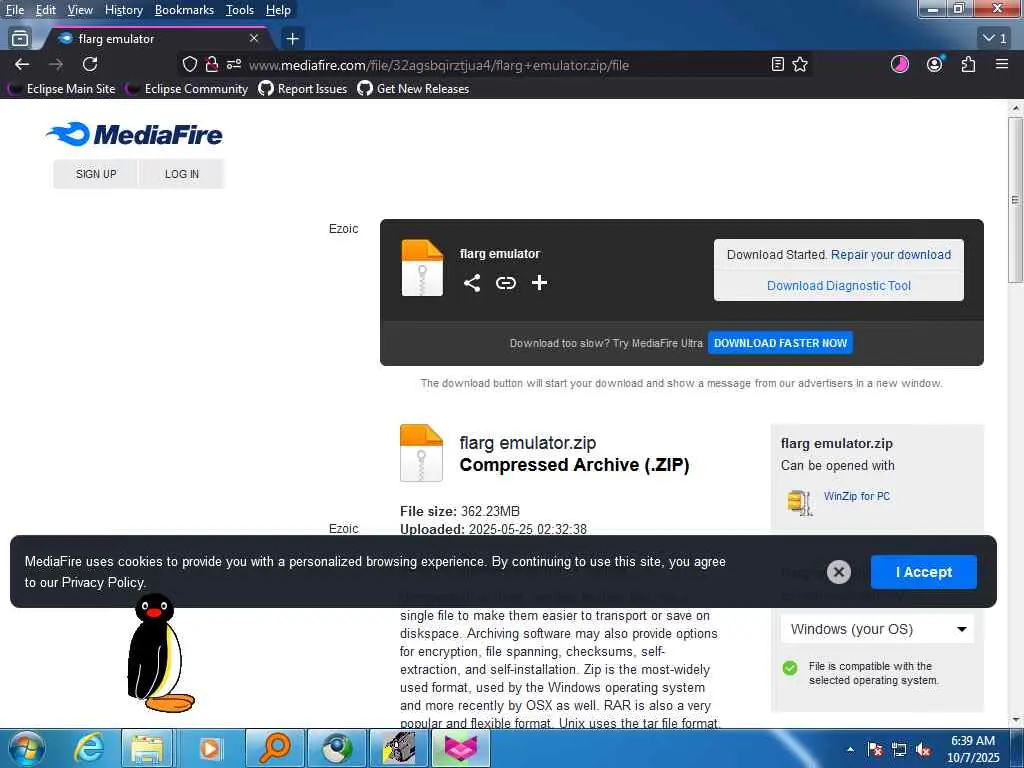Image resolution: width=1024 pixels, height=768 pixels.
Task: Open the site permissions icon in address bar
Action: [234, 64]
